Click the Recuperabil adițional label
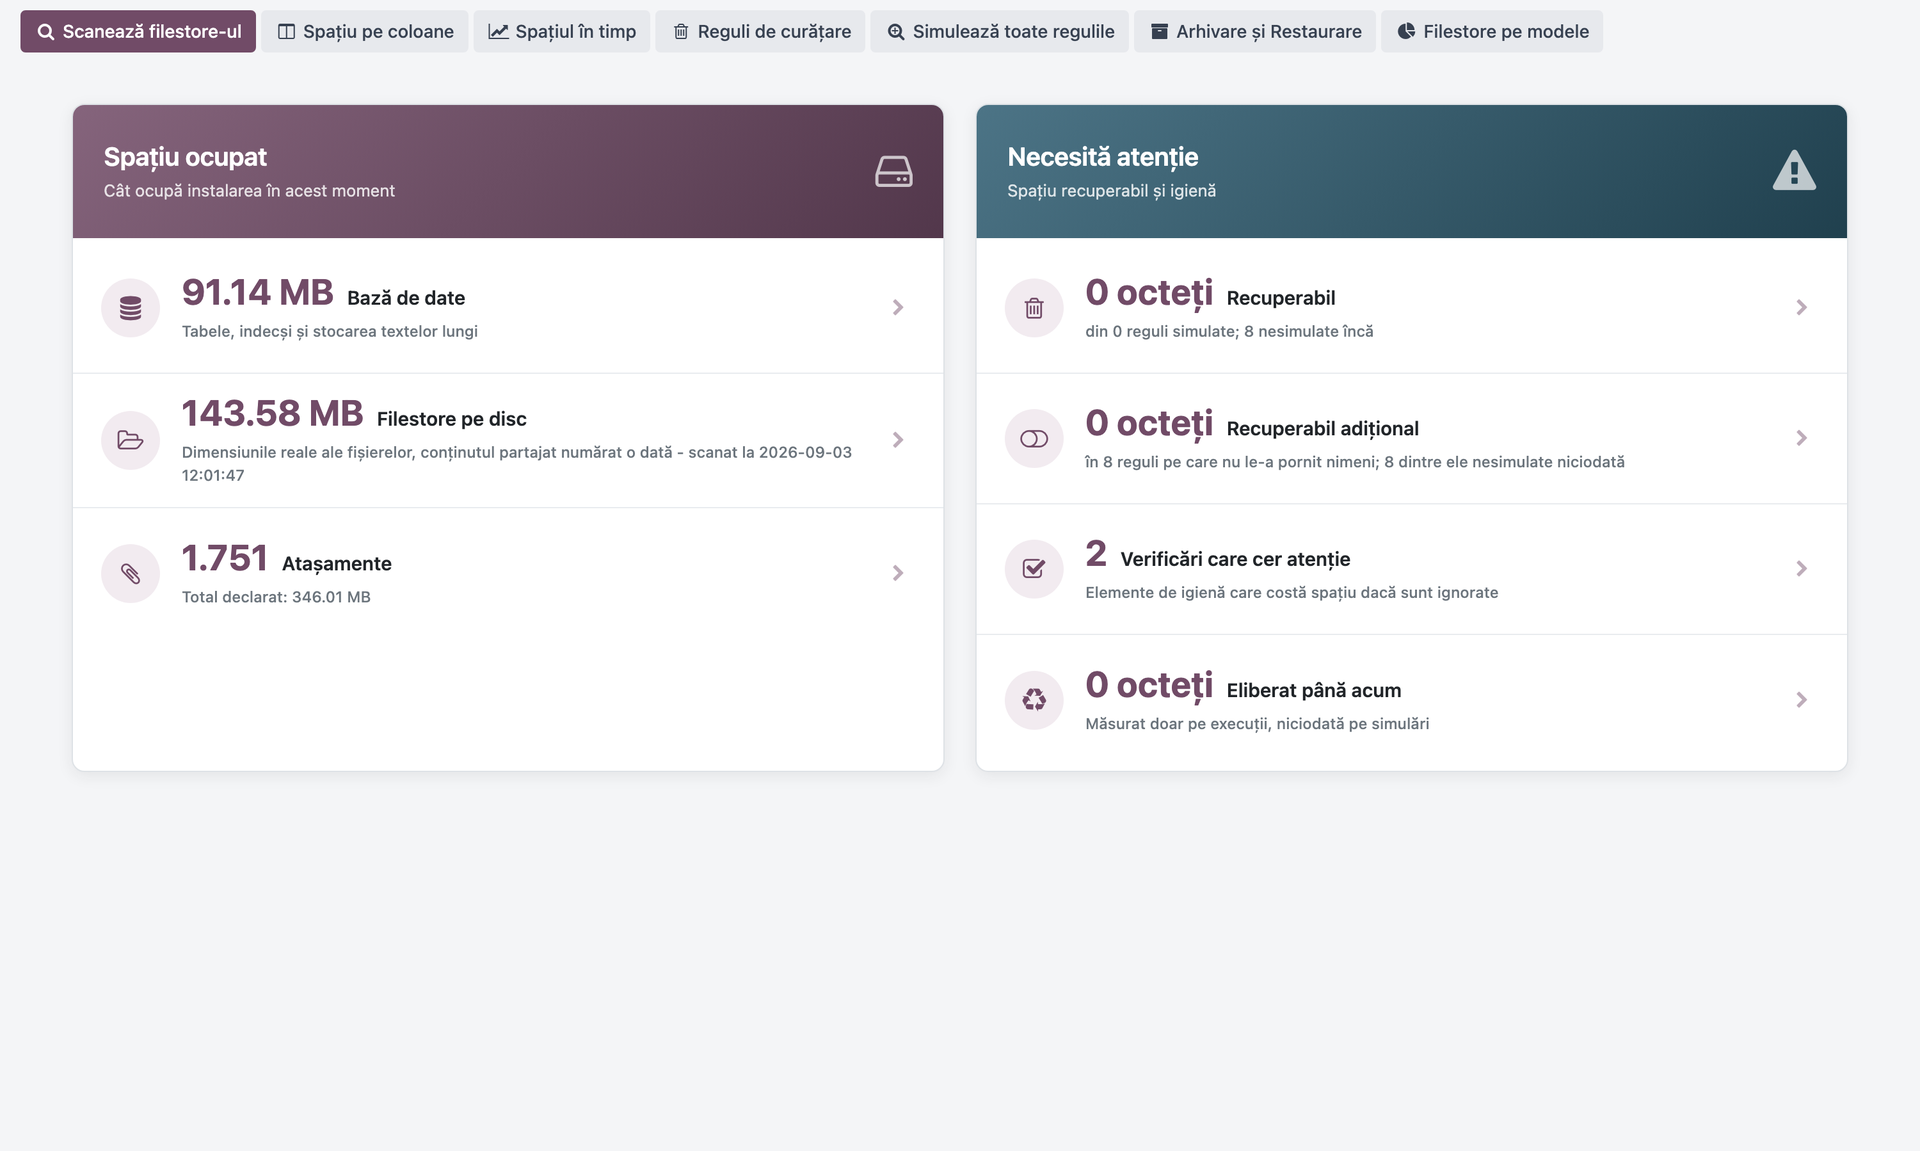 [x=1322, y=429]
